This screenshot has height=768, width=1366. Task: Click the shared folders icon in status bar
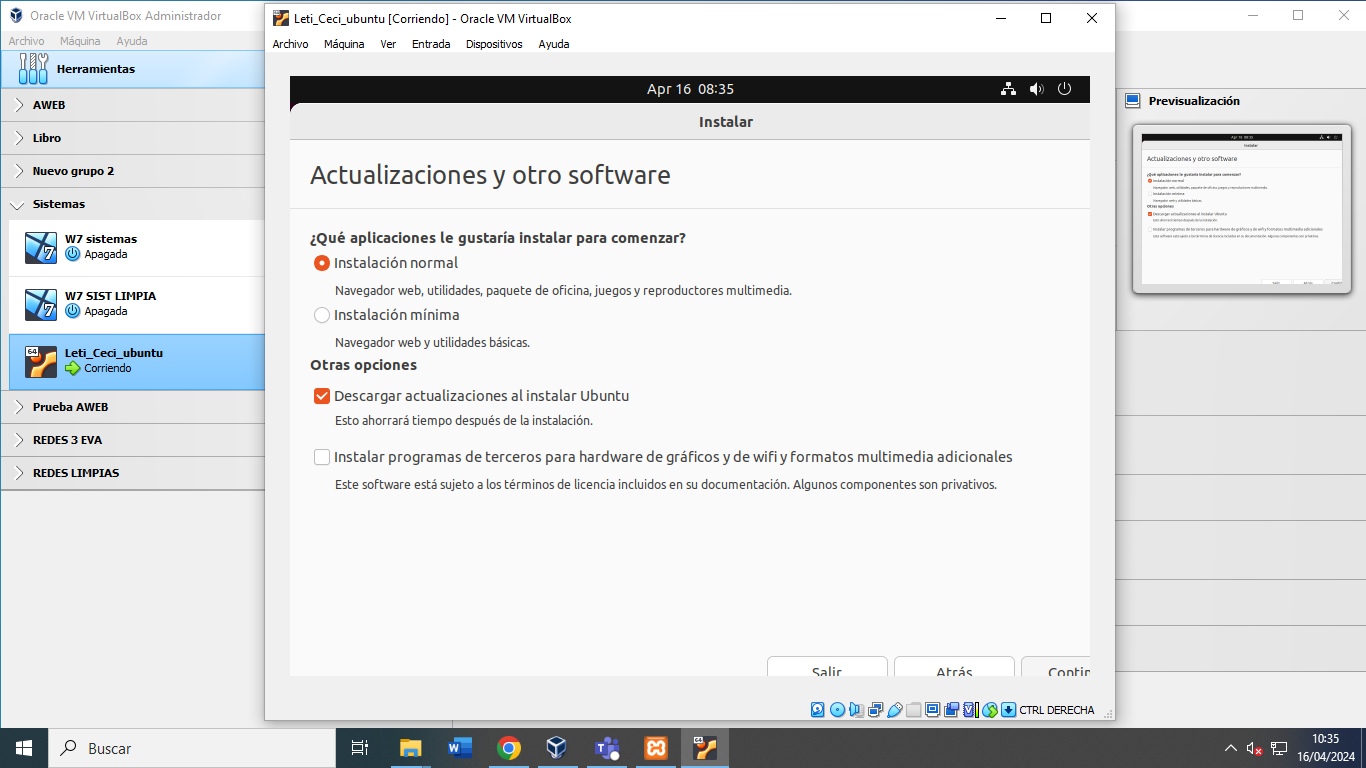pyautogui.click(x=911, y=710)
